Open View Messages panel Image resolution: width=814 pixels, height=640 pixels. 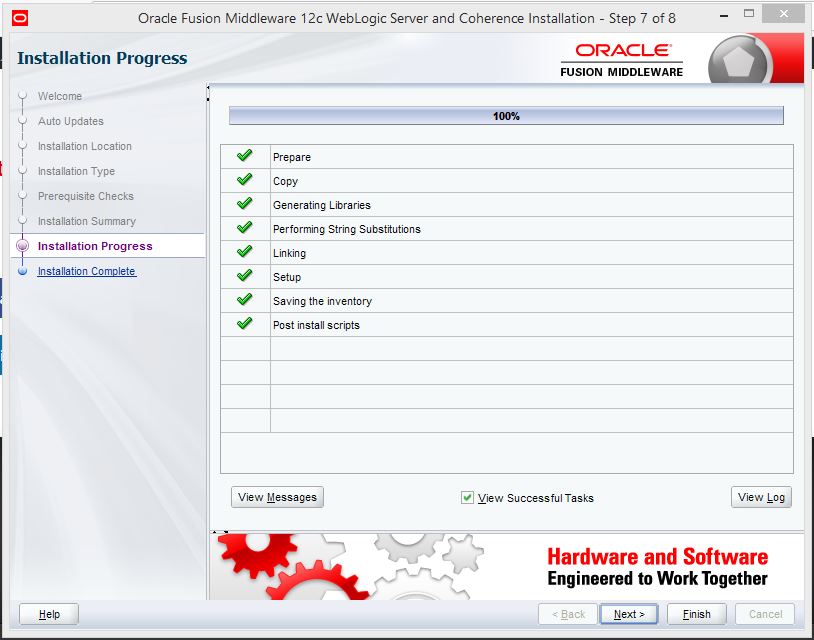click(277, 497)
